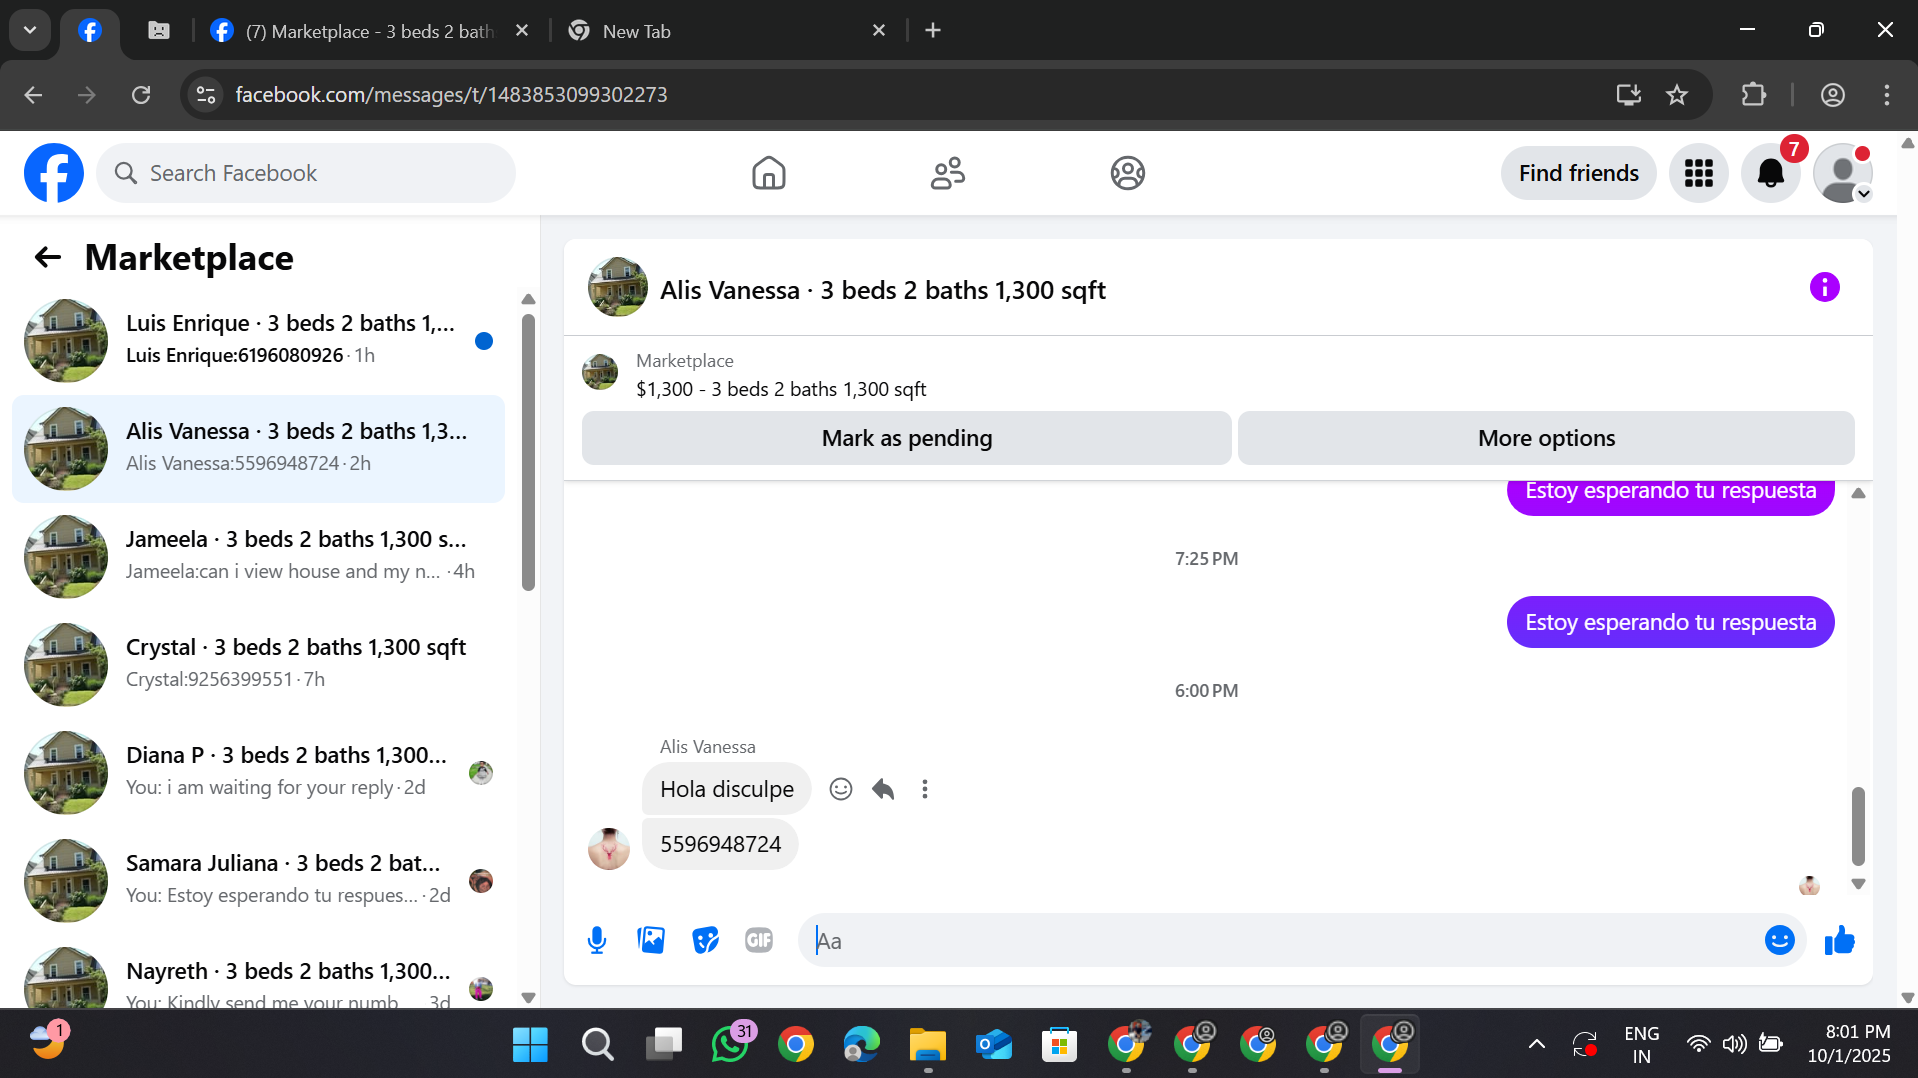Go back in browser history

click(33, 95)
